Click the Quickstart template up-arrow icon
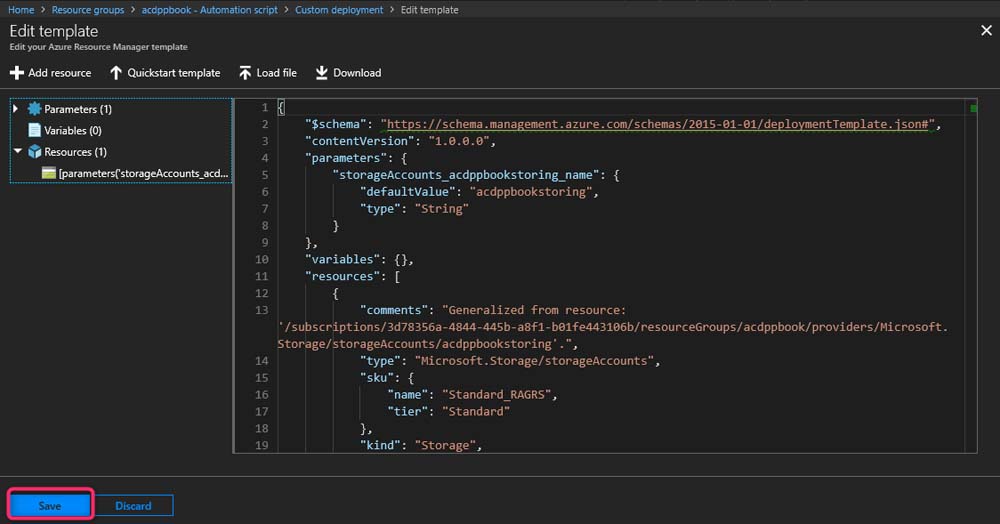Screen dimensions: 1000x524 [x=116, y=73]
